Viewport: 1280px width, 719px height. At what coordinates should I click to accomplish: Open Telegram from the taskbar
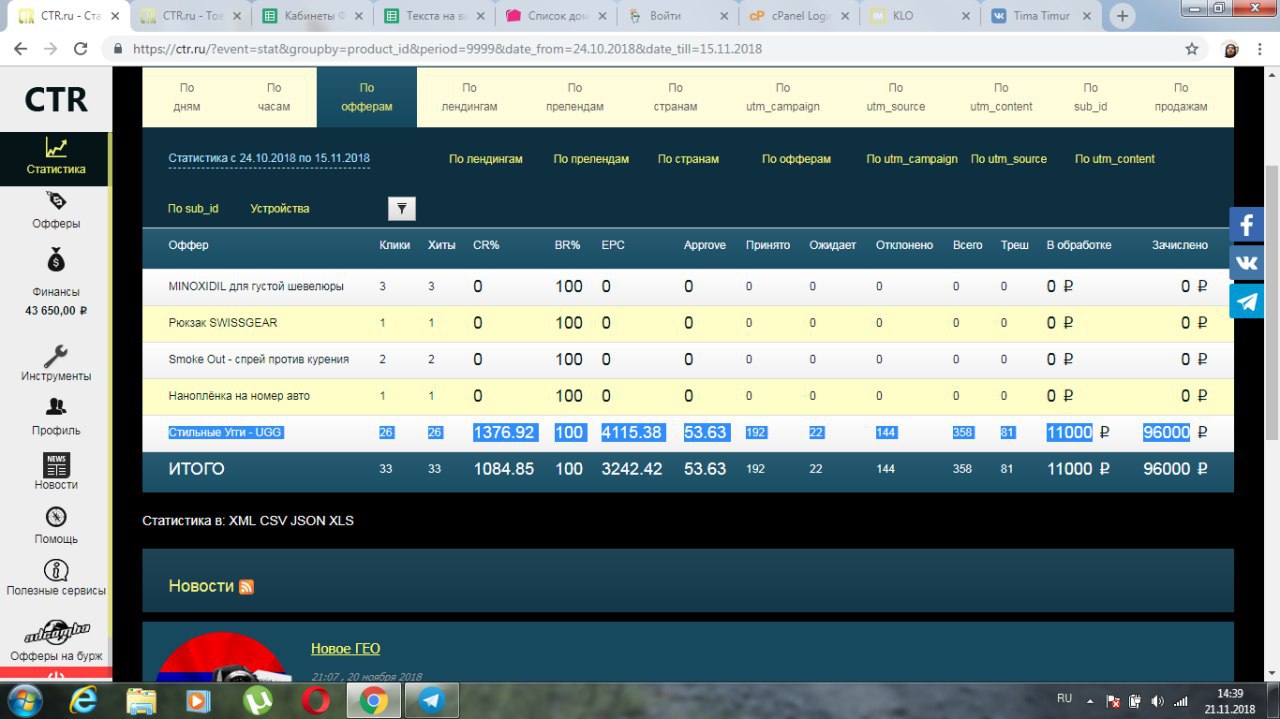[431, 699]
